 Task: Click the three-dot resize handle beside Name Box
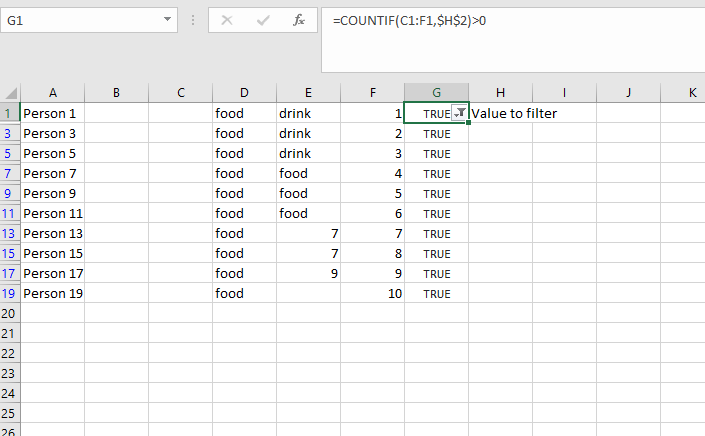pos(193,20)
